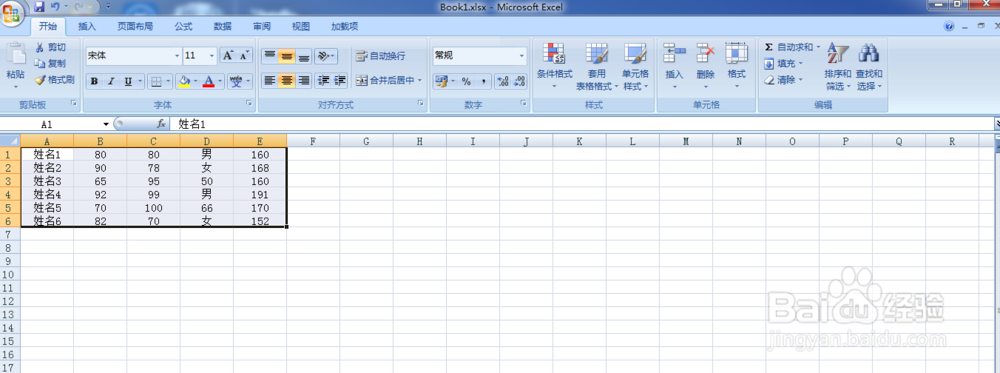Click the decrease decimal icon
The height and width of the screenshot is (373, 1000).
[x=519, y=81]
